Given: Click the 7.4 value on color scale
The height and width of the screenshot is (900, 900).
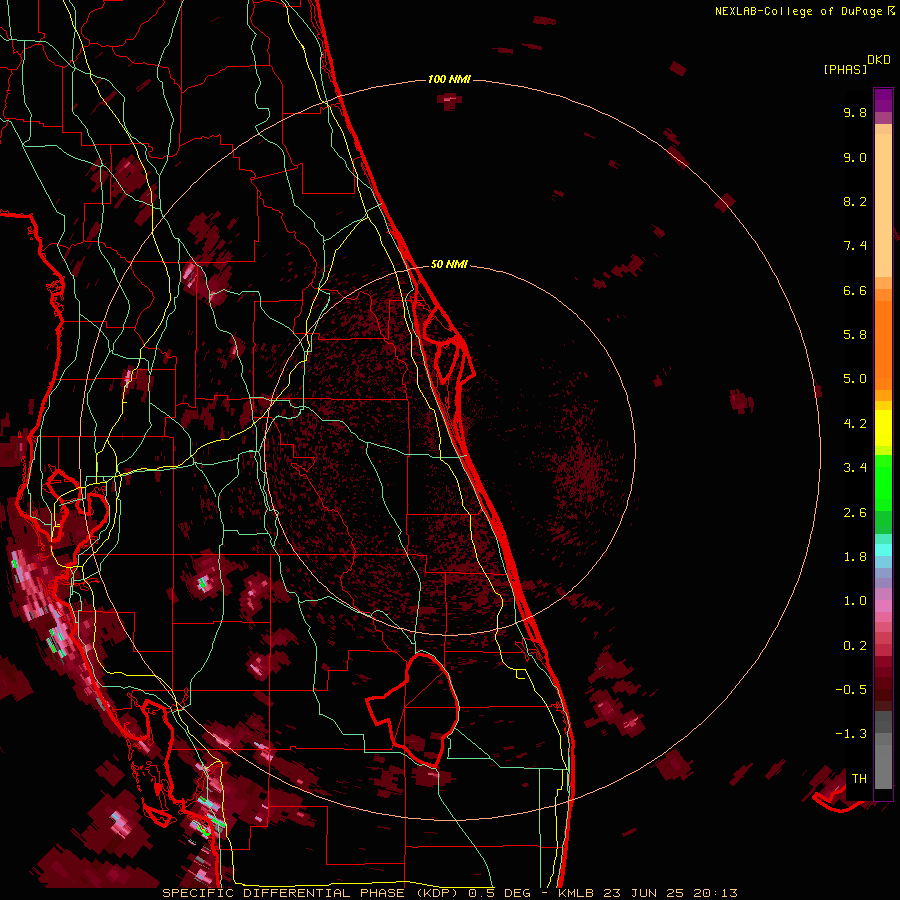Looking at the screenshot, I should 855,246.
